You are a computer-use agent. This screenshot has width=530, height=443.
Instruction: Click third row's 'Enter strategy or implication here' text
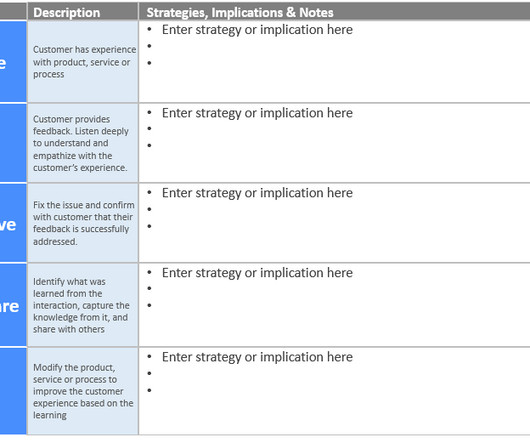click(x=257, y=193)
